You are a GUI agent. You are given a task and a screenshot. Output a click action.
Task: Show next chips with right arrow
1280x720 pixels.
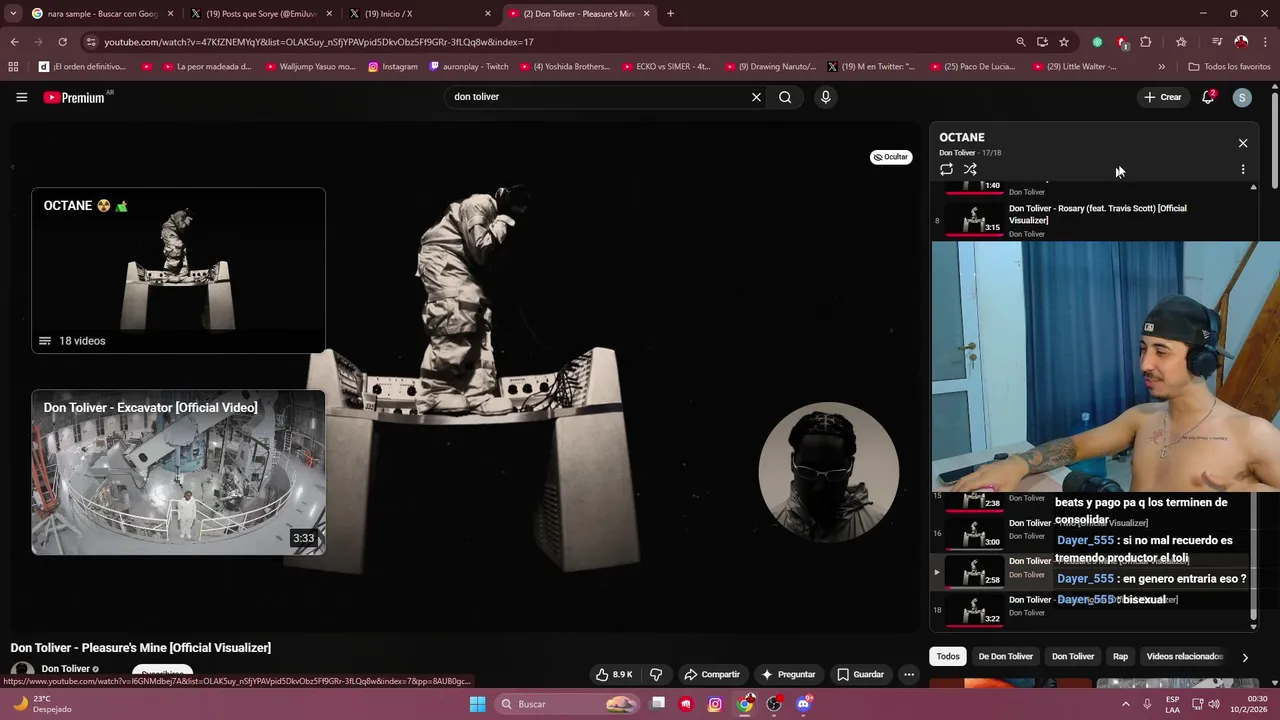click(x=1245, y=657)
